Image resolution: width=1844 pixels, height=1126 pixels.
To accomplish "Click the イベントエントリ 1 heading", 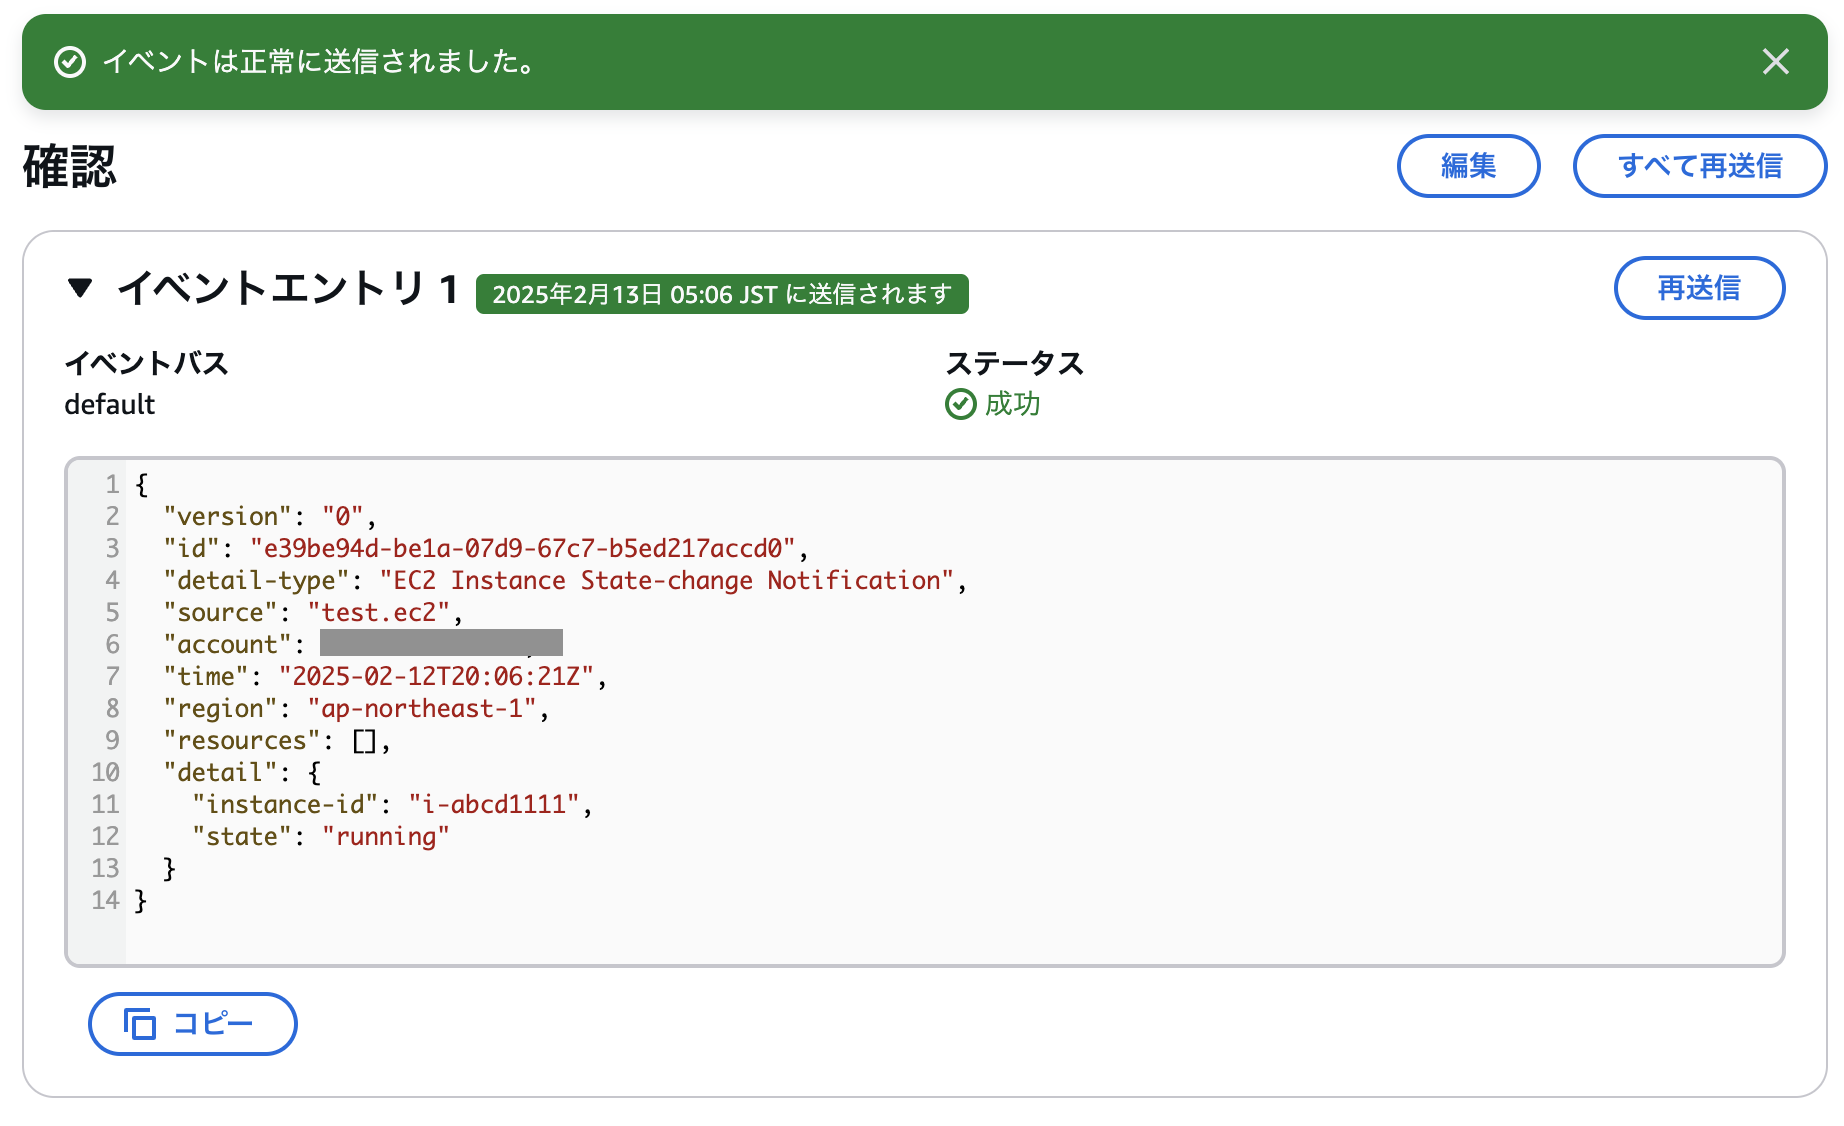I will pos(288,289).
